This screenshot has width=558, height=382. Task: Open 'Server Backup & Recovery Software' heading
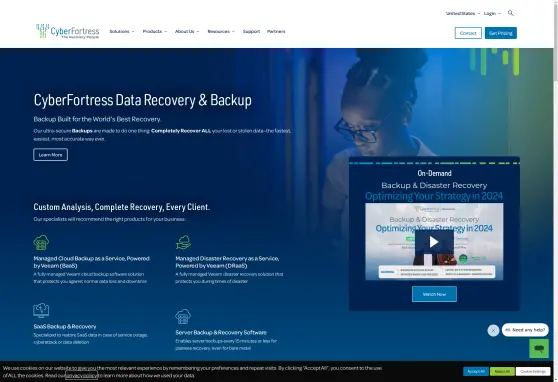pos(221,333)
